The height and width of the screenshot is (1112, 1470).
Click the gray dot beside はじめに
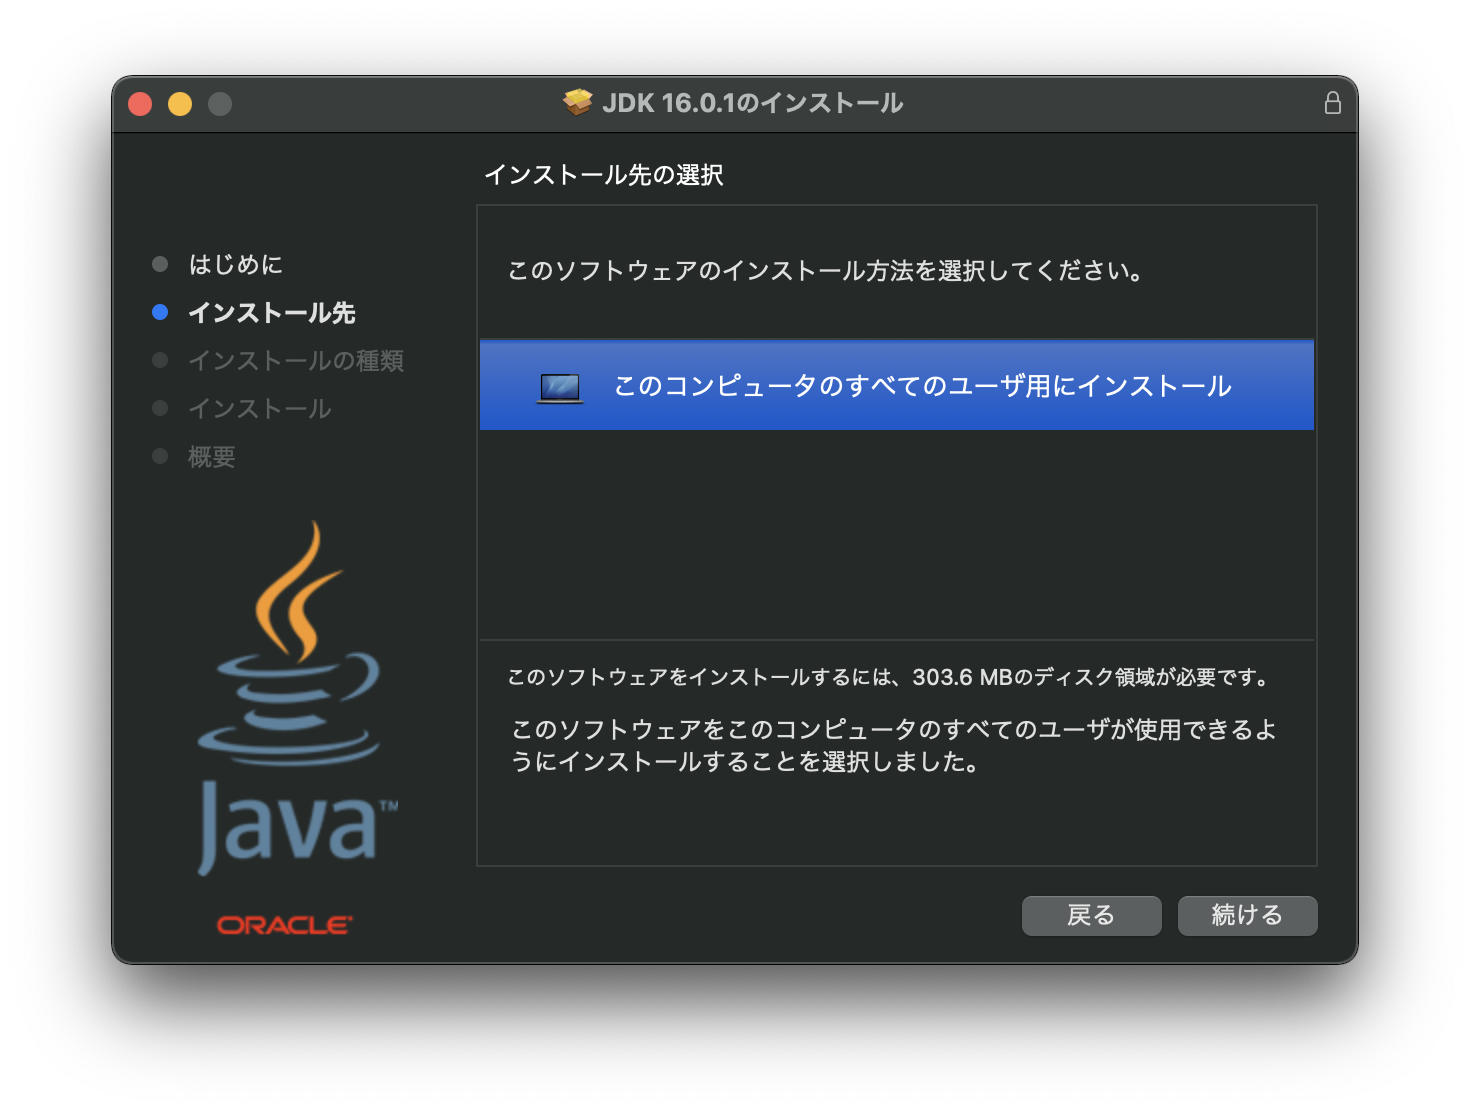tap(160, 264)
